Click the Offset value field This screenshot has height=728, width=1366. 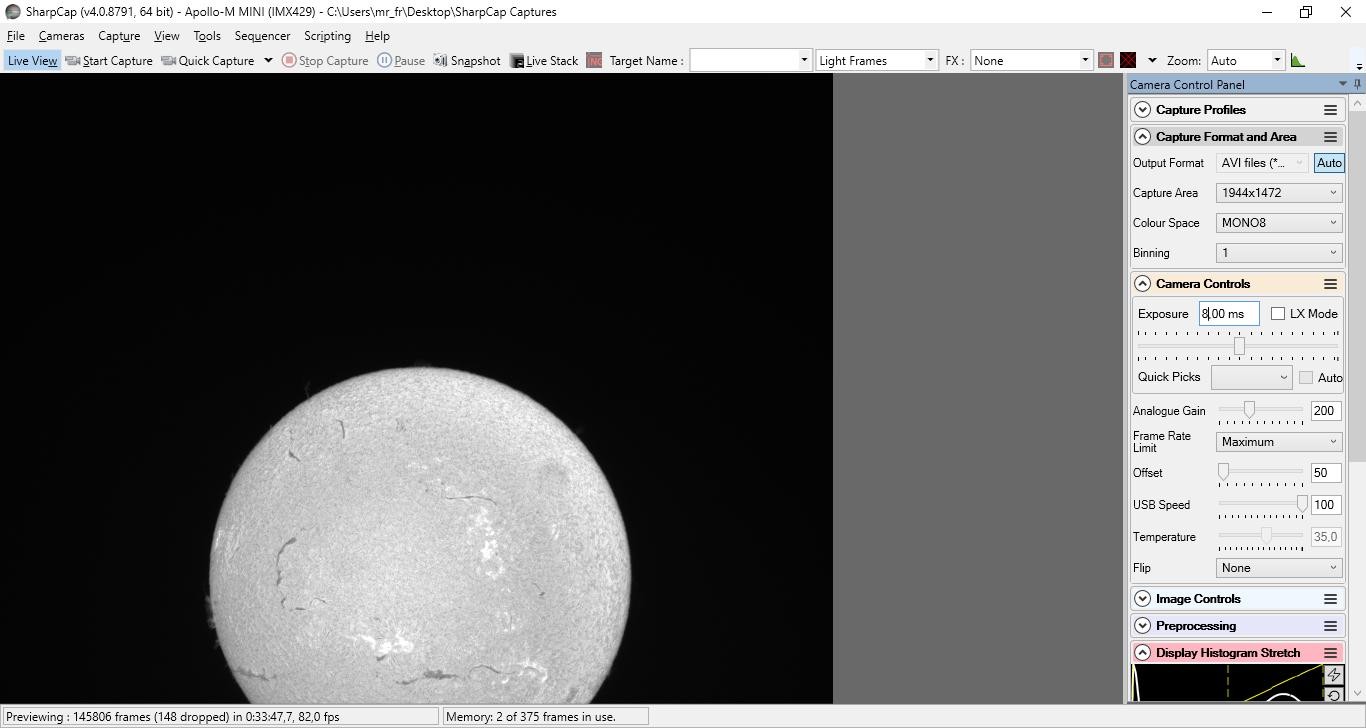click(x=1326, y=473)
